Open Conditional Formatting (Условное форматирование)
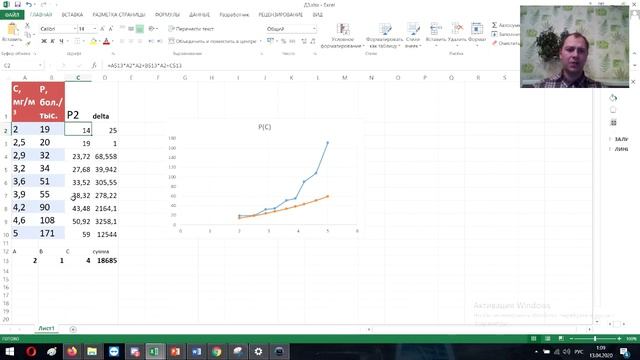Image resolution: width=640 pixels, height=360 pixels. coord(342,36)
